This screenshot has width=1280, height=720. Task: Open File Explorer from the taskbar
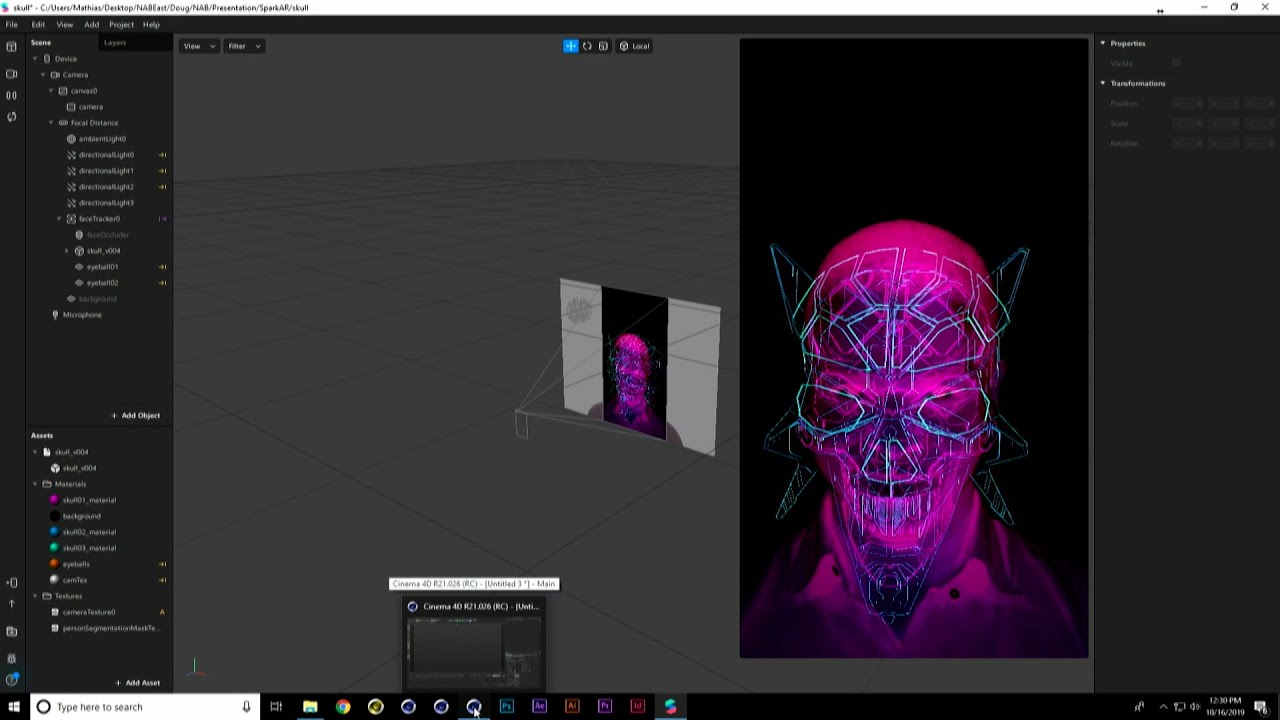pyautogui.click(x=310, y=706)
